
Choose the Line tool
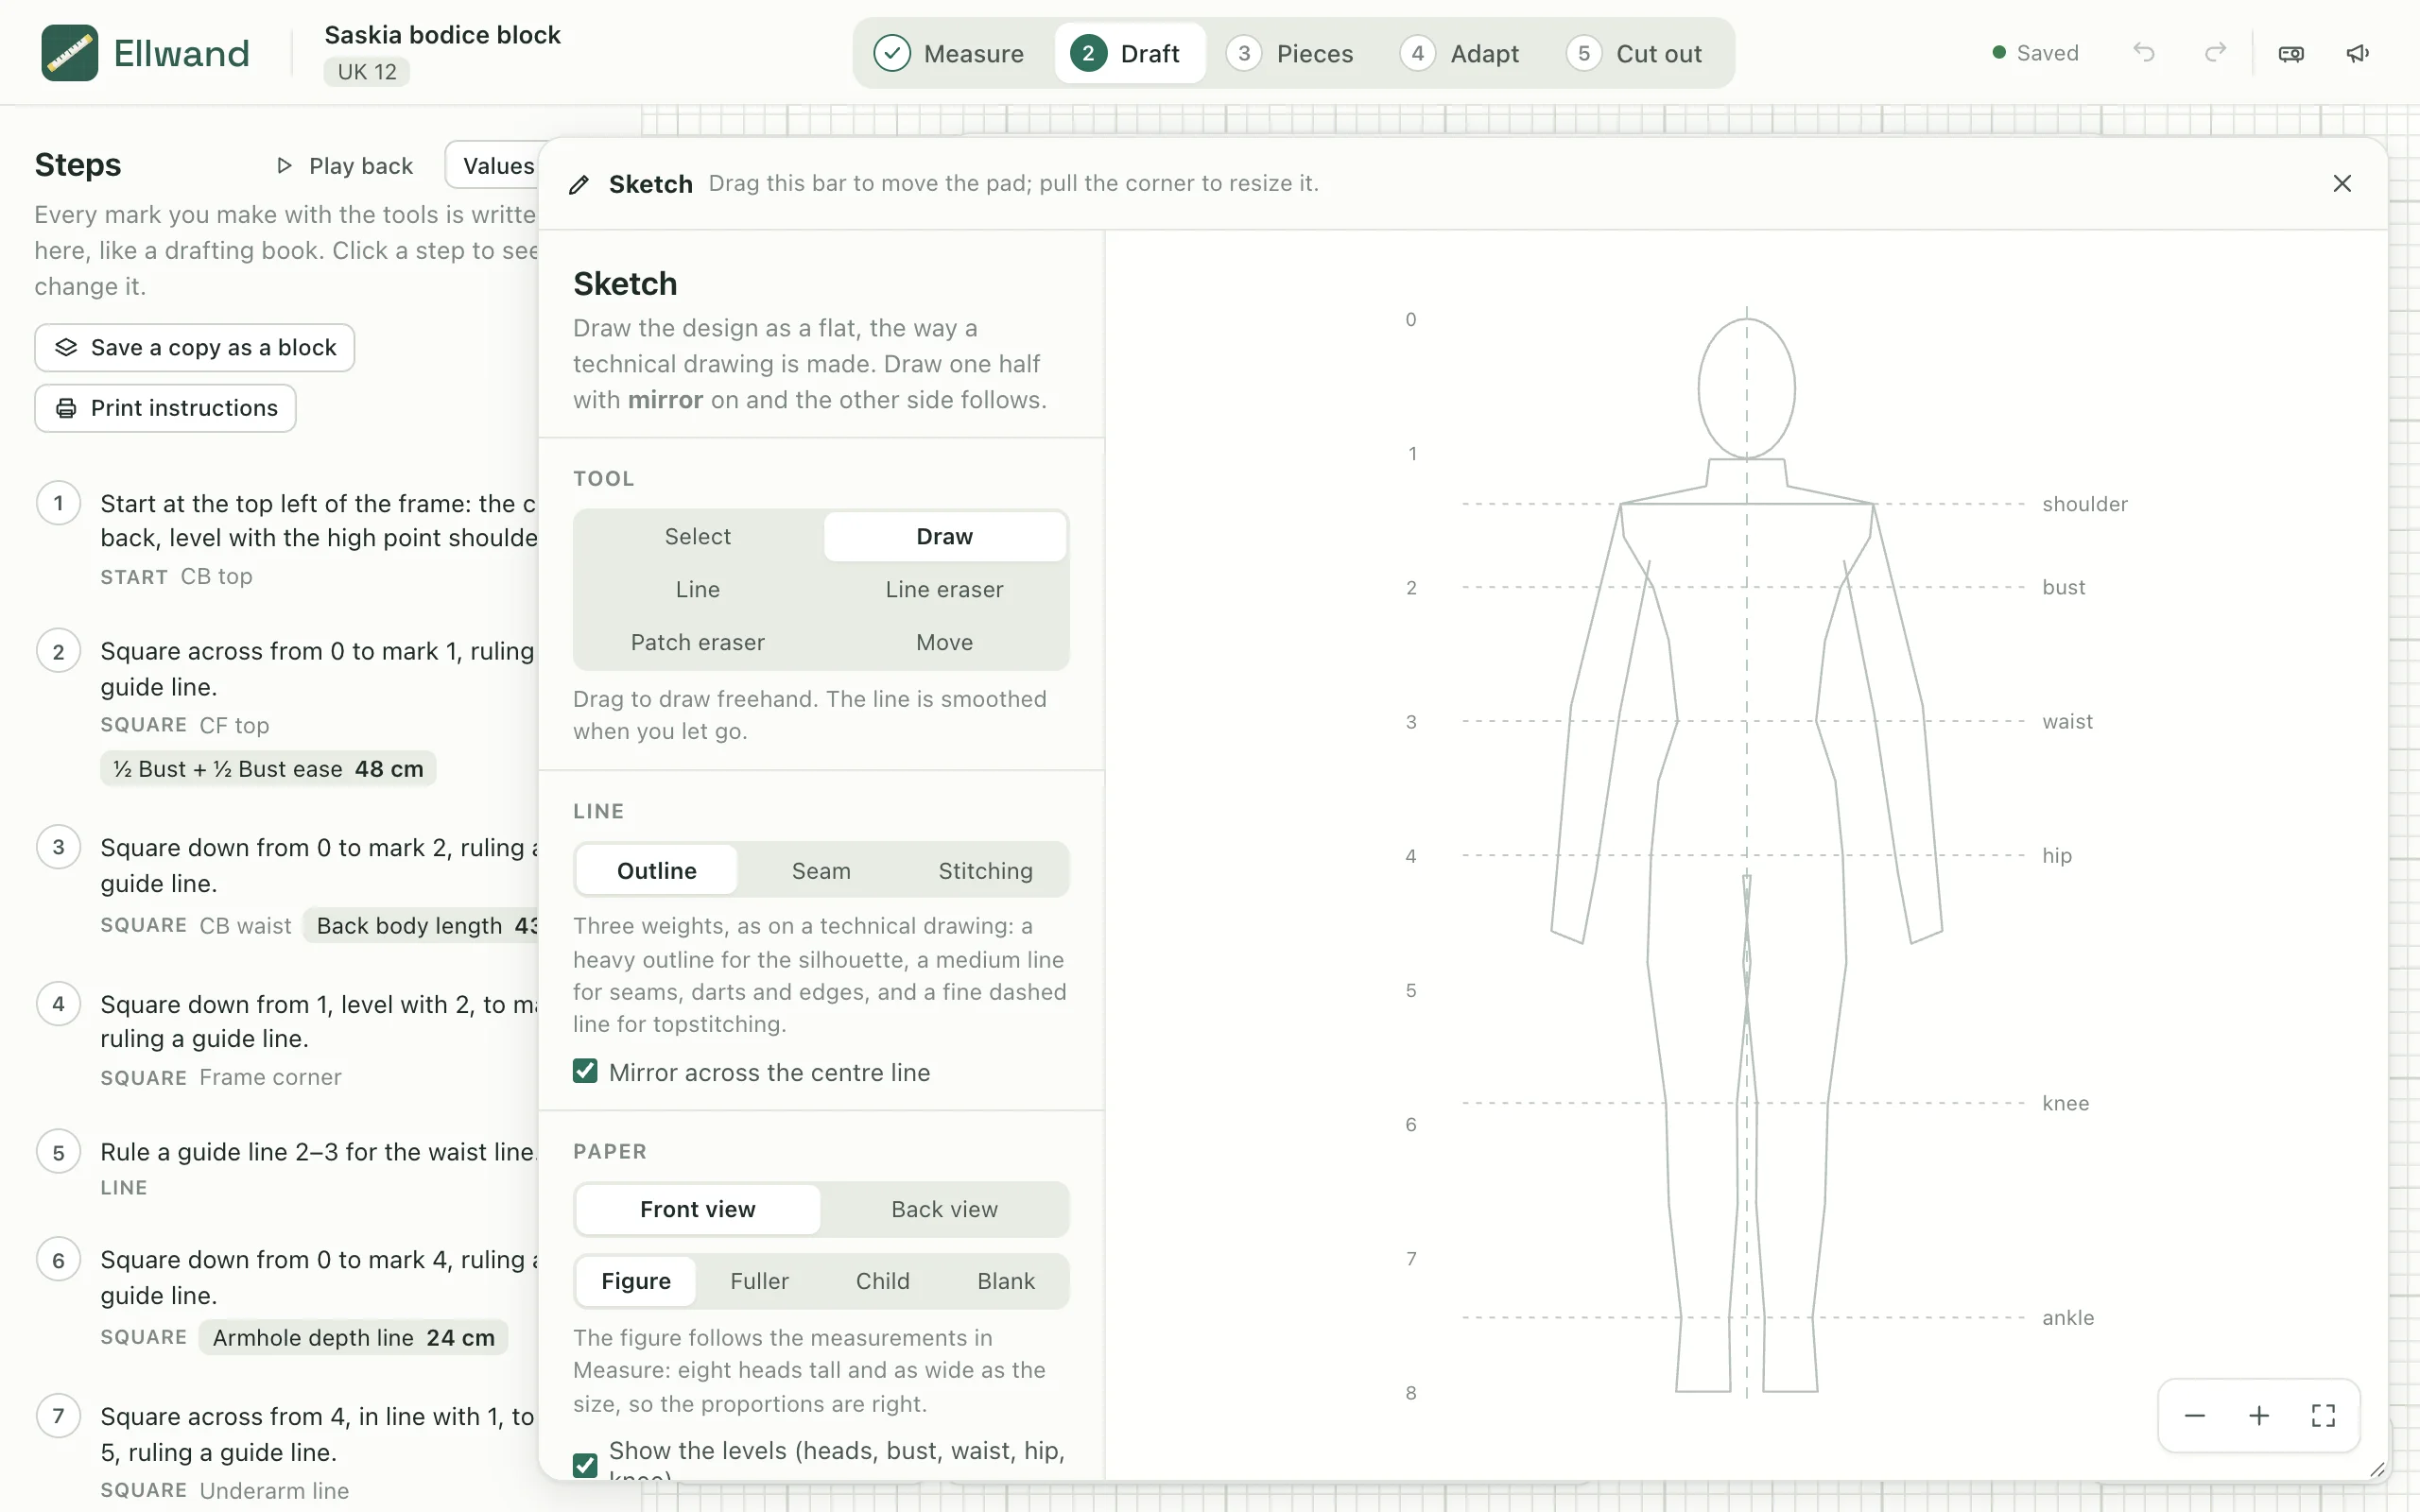point(698,590)
